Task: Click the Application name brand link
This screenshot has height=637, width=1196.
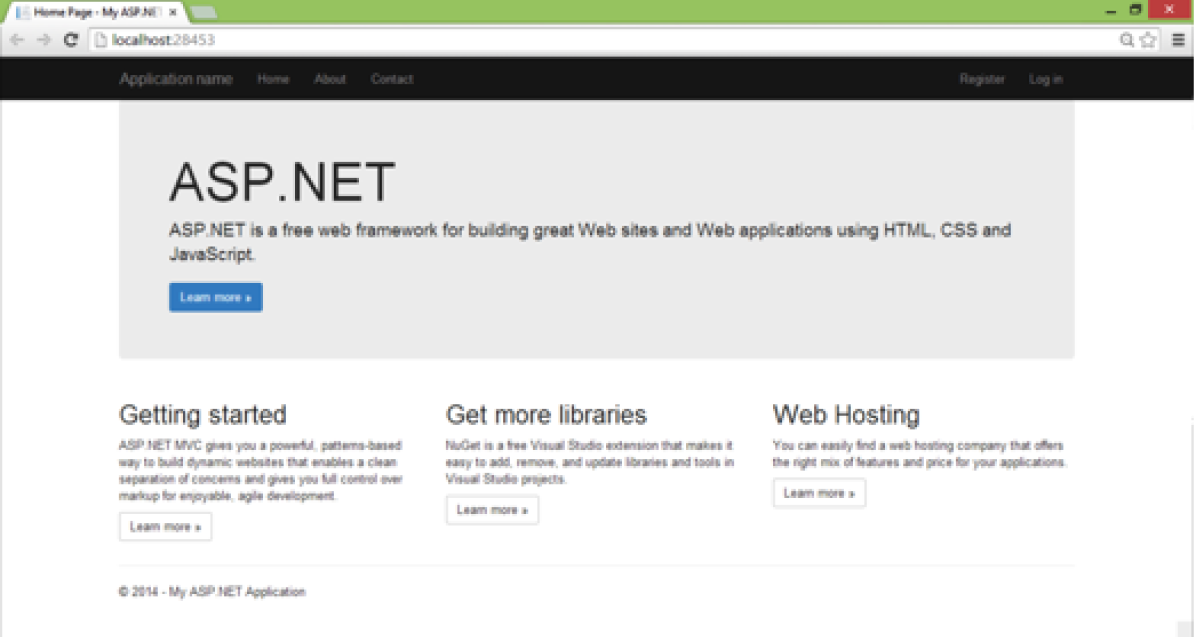Action: [175, 79]
